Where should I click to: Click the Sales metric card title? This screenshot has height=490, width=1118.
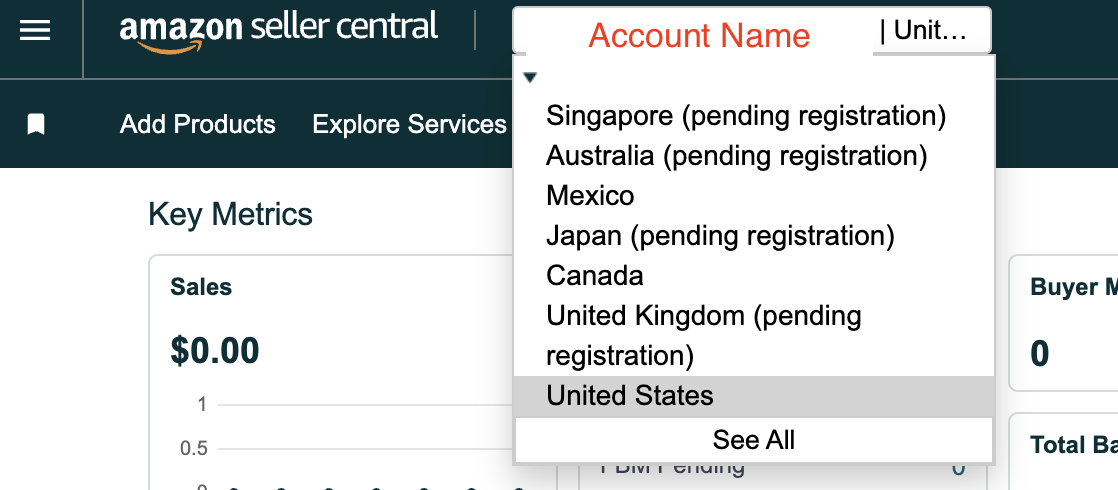pyautogui.click(x=201, y=287)
